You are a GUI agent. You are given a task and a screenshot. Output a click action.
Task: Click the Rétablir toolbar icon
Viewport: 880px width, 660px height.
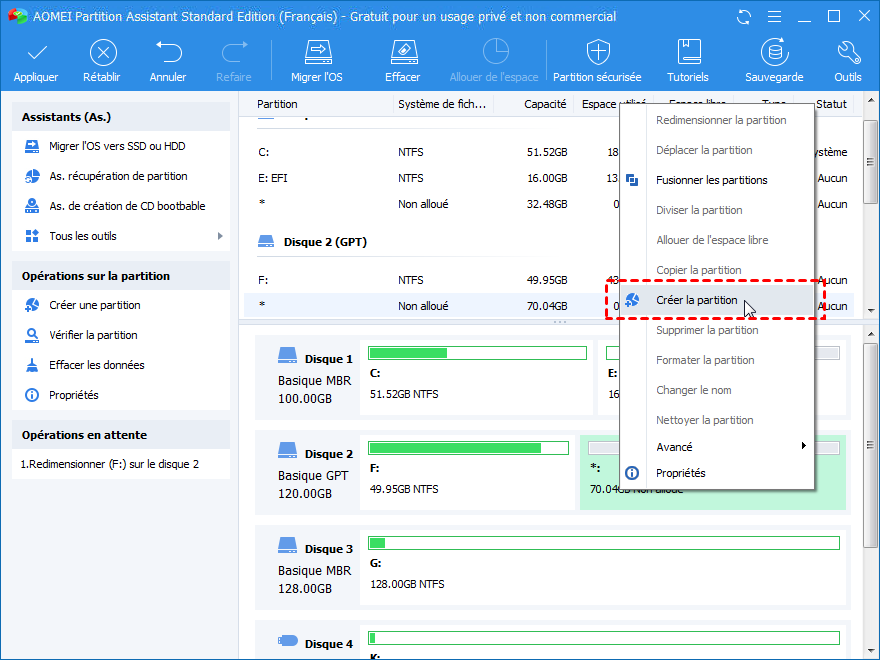coord(103,53)
